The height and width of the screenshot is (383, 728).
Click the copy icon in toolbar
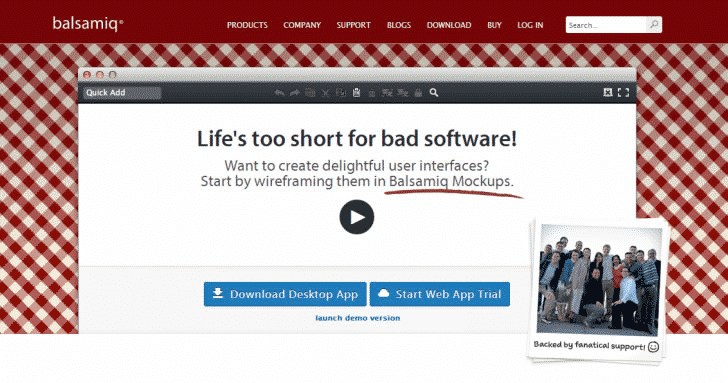coord(341,92)
